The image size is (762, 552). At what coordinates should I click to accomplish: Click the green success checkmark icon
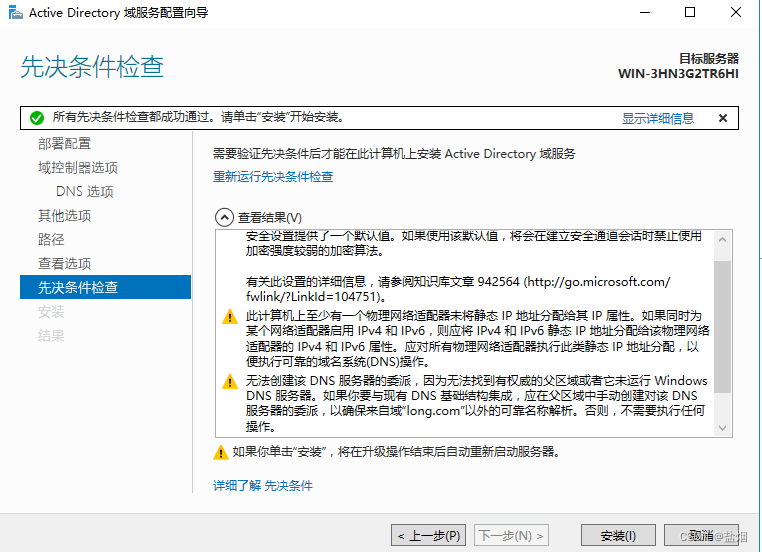(x=37, y=118)
